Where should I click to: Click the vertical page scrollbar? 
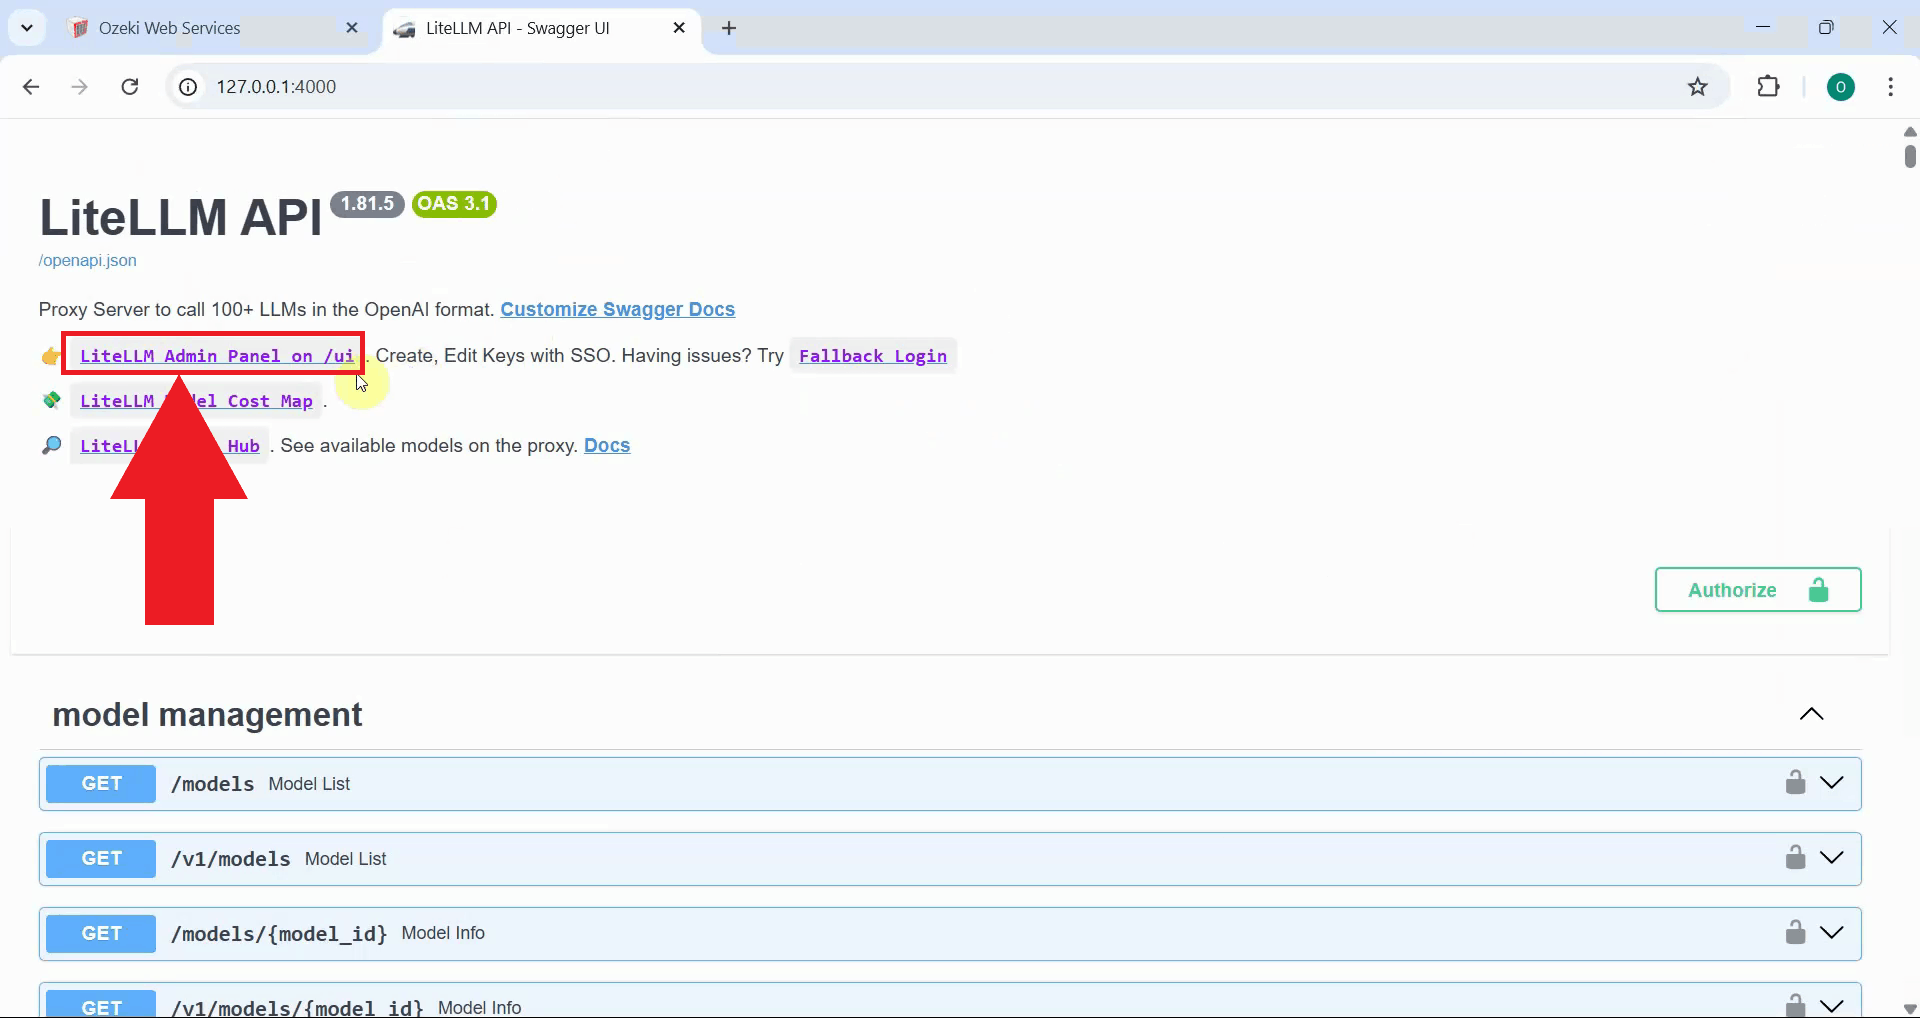pyautogui.click(x=1910, y=156)
